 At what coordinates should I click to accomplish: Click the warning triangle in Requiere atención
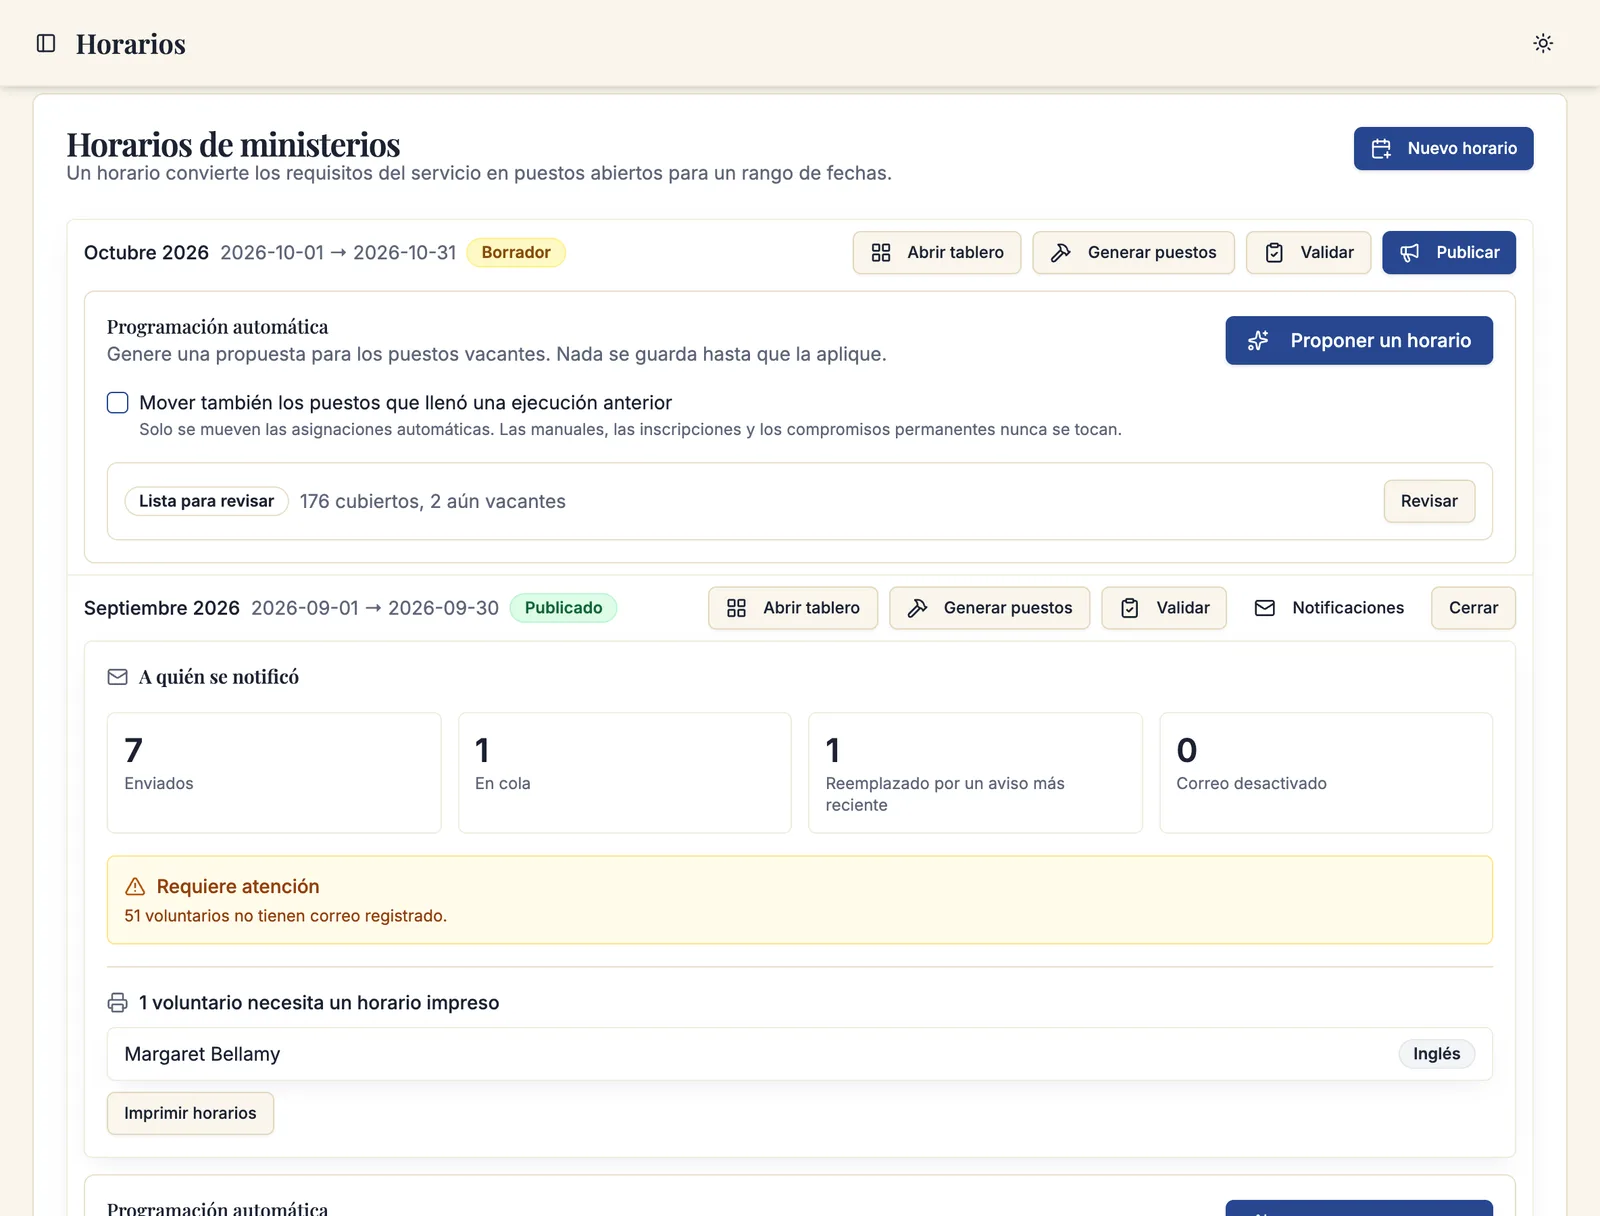click(x=135, y=887)
